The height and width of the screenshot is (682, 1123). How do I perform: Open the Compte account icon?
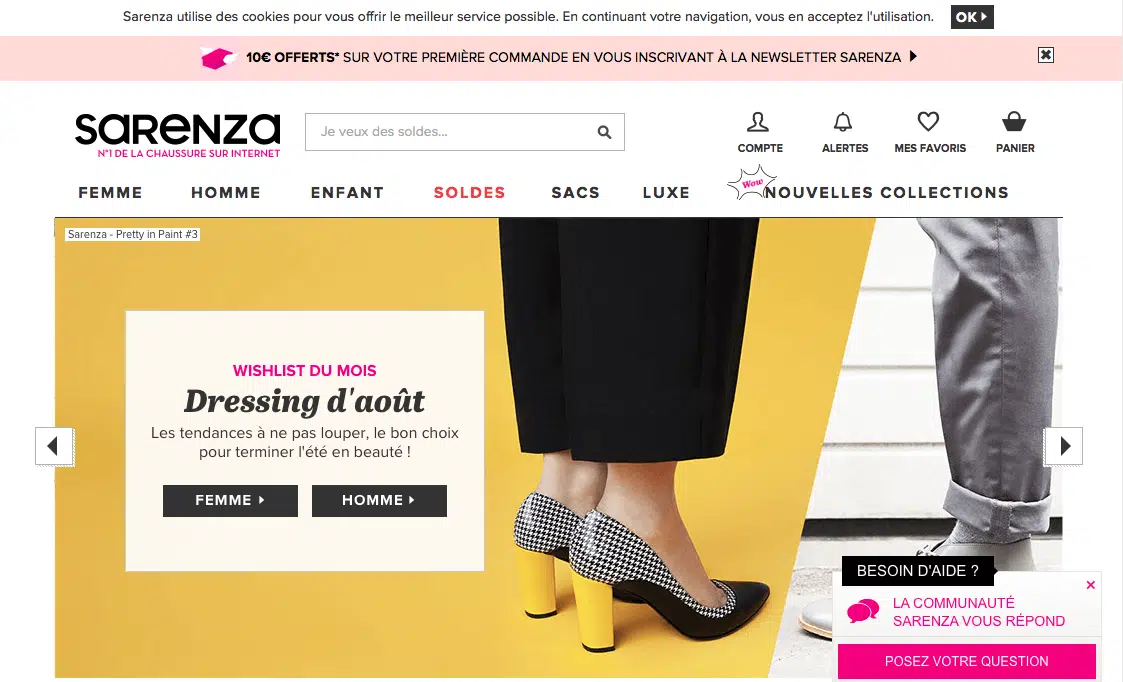(758, 122)
